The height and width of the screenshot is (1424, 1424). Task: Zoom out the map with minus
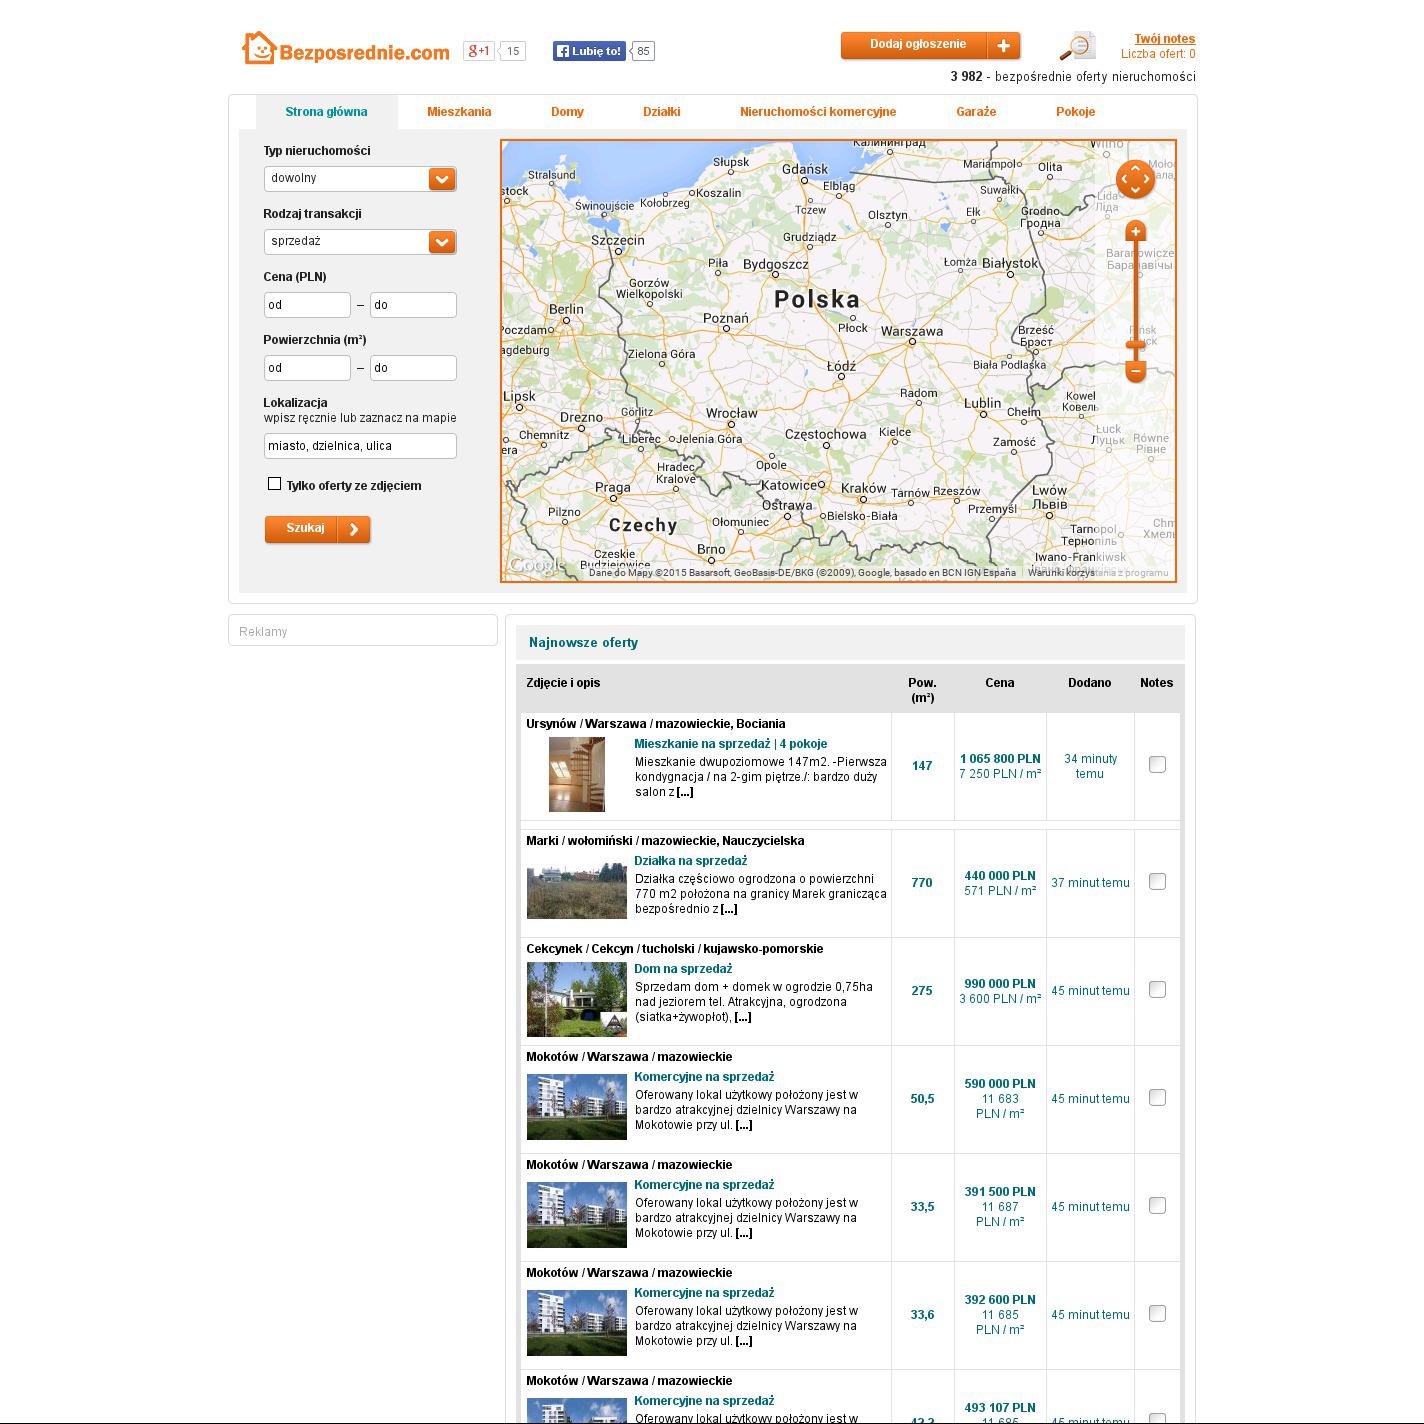pos(1135,371)
